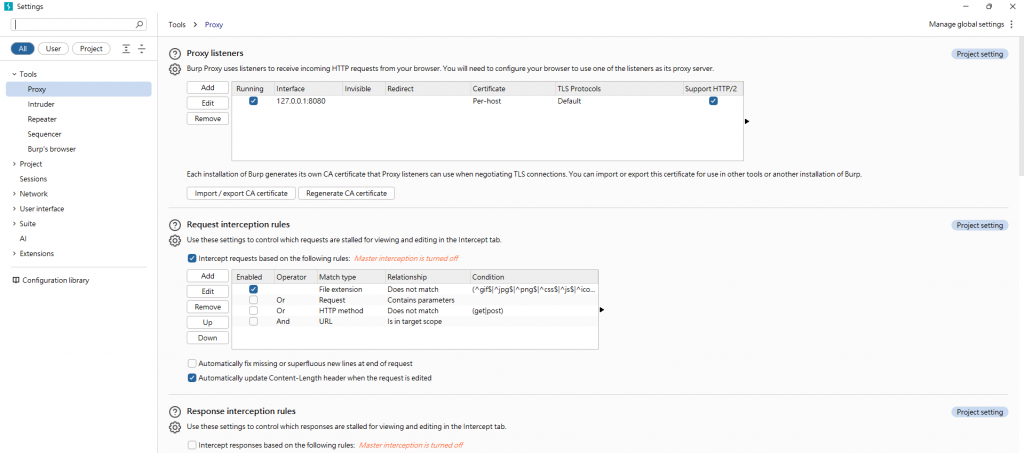Click the Certificate column header

point(511,89)
